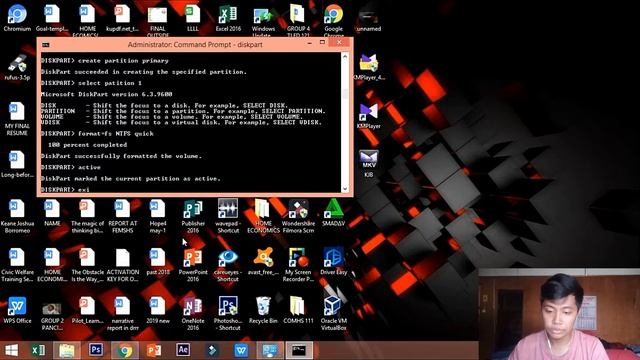Open the Pilot_Learn PDF file
This screenshot has width=640, height=360.
tap(87, 310)
